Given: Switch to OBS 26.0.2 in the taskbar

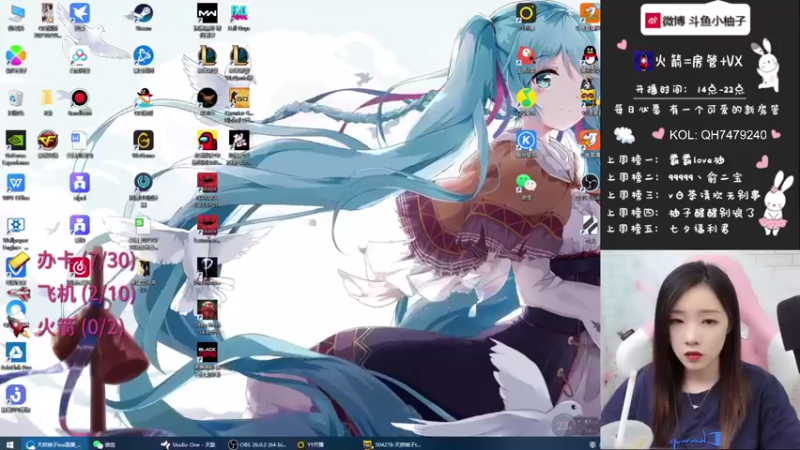Looking at the screenshot, I should click(x=258, y=445).
